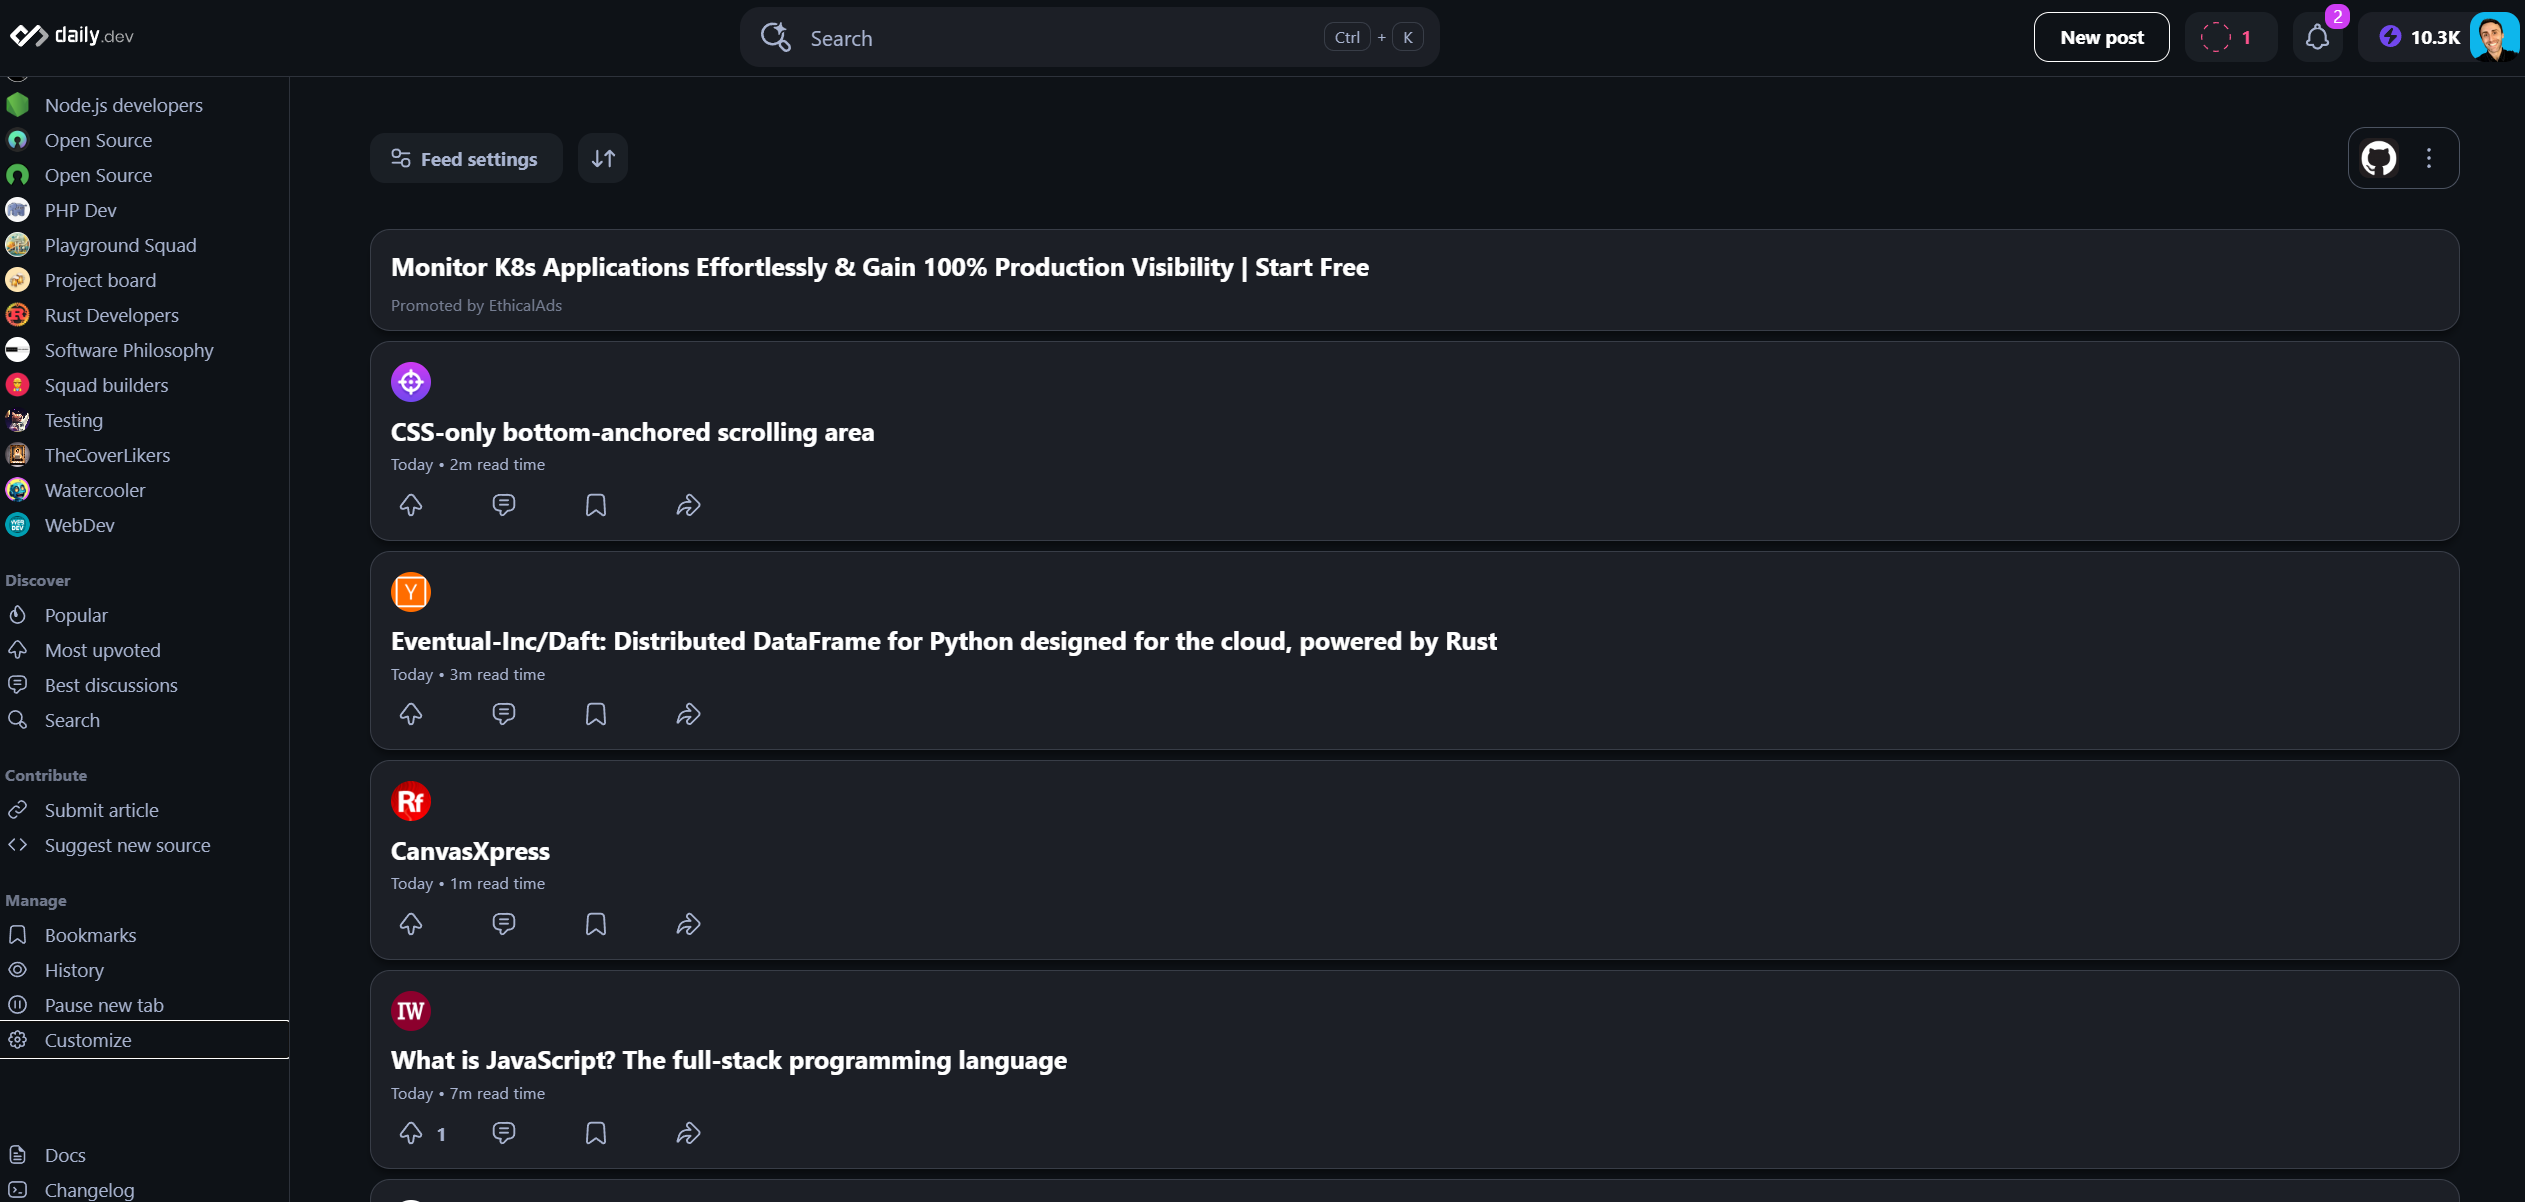Select Best discussions from sidebar
Image resolution: width=2525 pixels, height=1202 pixels.
click(x=110, y=683)
